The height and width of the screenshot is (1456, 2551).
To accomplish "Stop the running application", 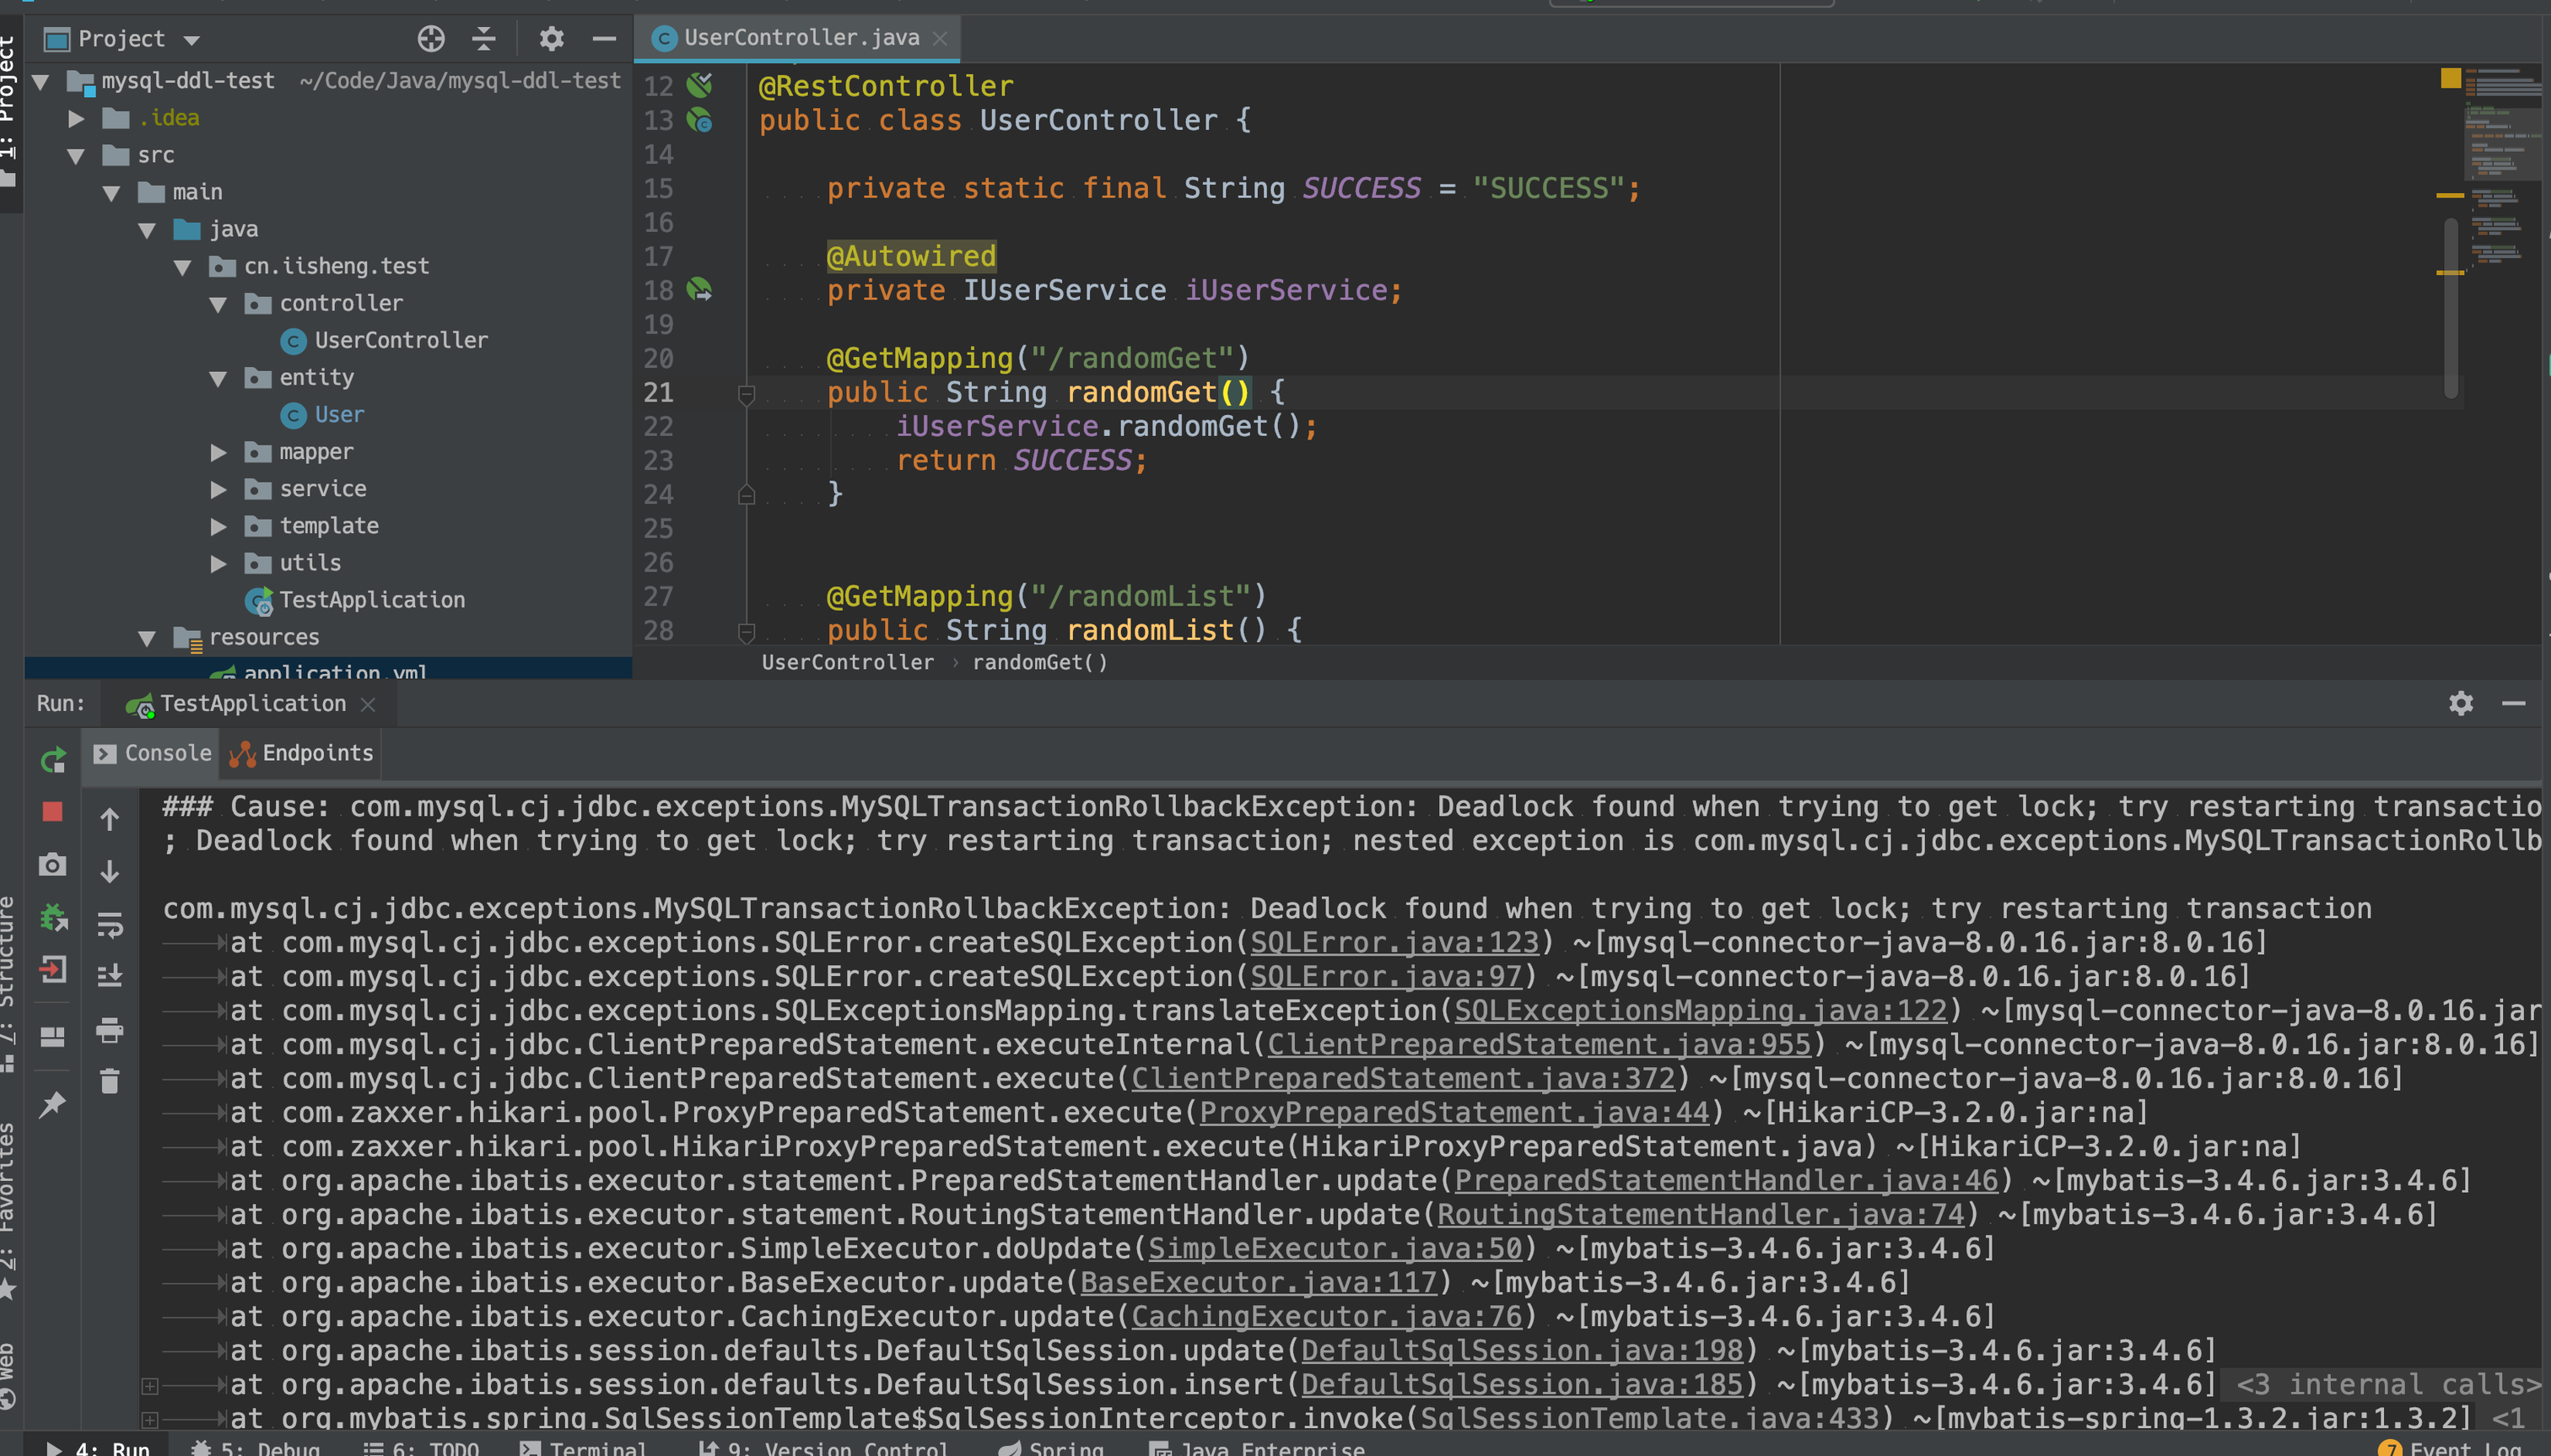I will 53,812.
